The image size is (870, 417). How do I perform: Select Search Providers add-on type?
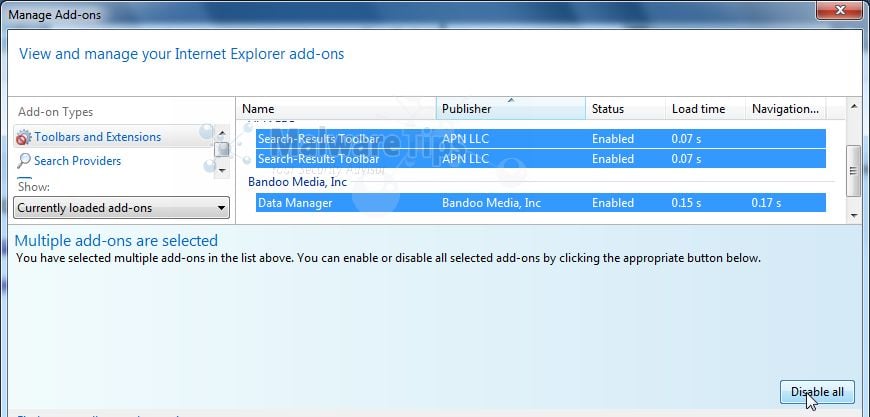pyautogui.click(x=77, y=161)
